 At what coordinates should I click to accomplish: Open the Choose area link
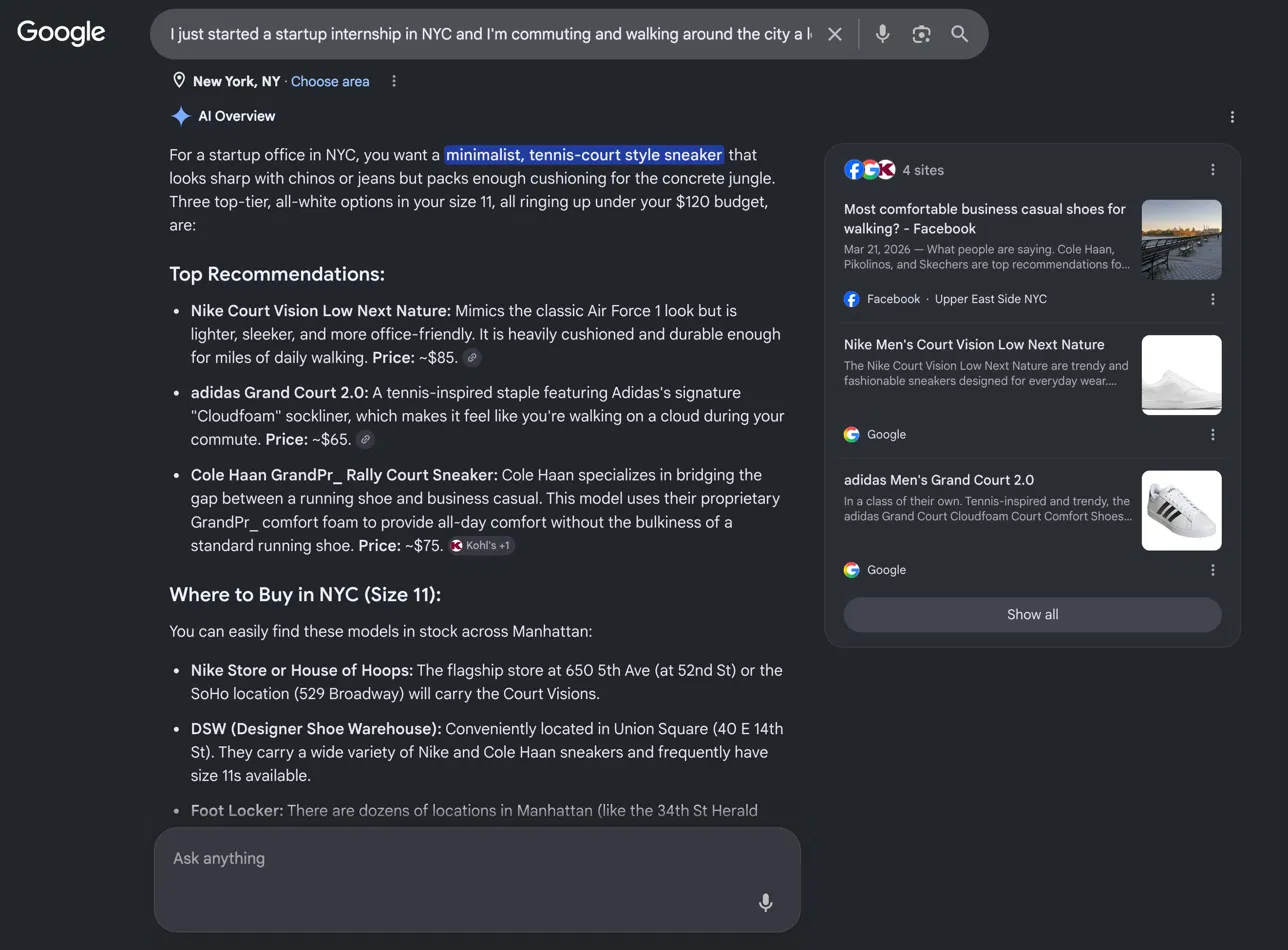click(330, 81)
